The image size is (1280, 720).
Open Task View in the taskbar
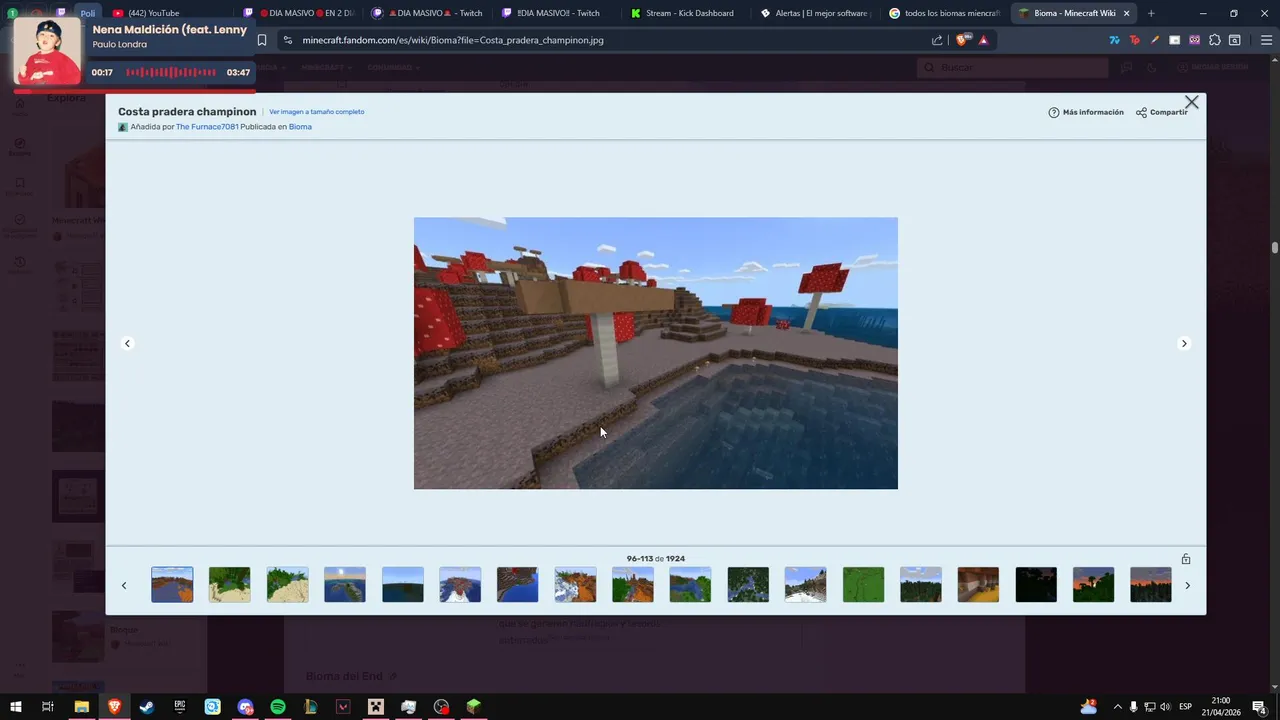[47, 707]
